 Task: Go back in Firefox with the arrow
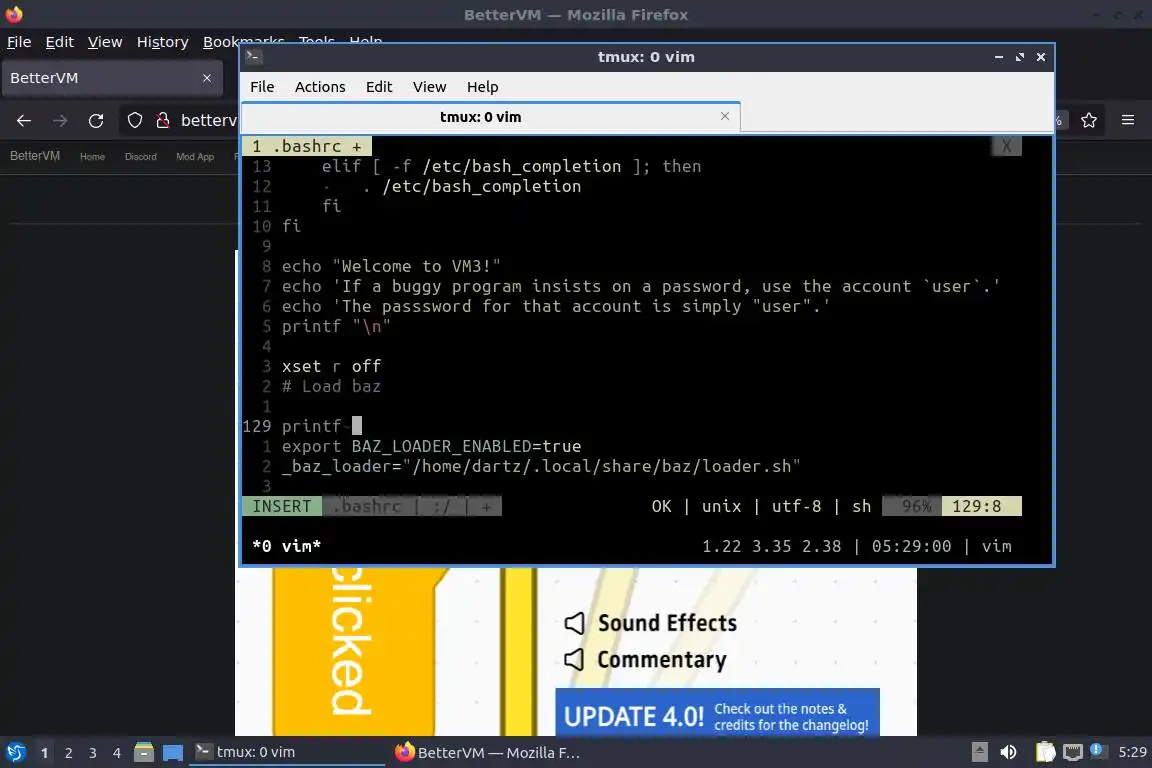pyautogui.click(x=24, y=121)
